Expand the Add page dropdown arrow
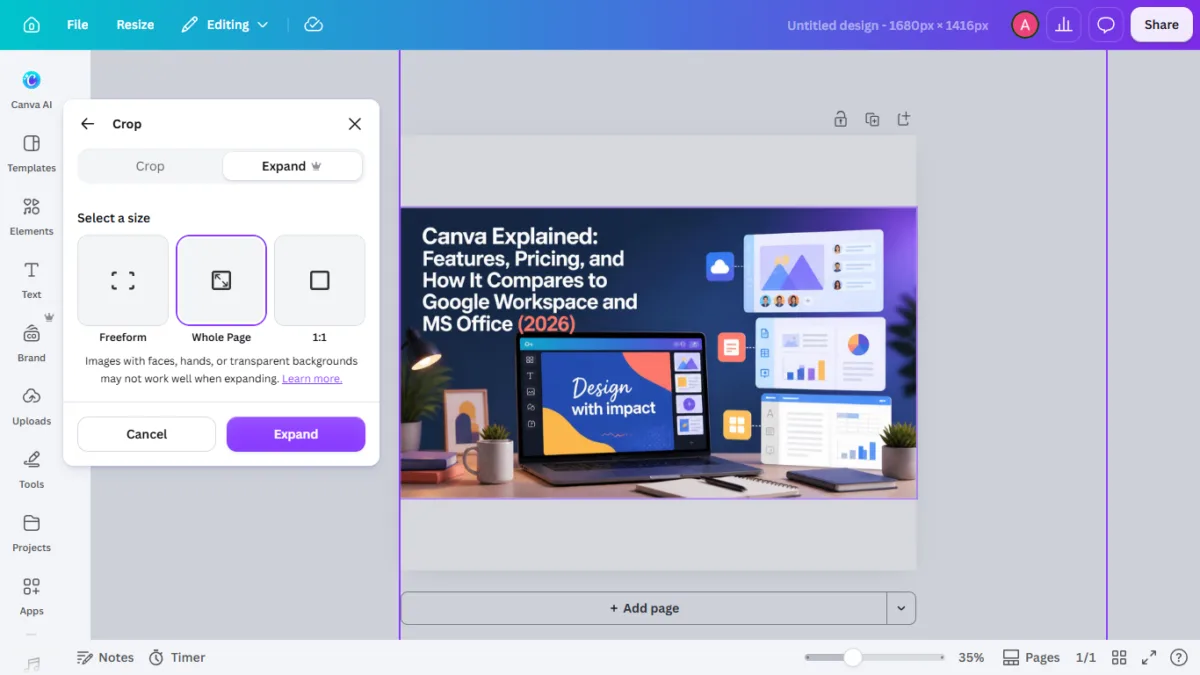This screenshot has width=1200, height=675. point(901,608)
